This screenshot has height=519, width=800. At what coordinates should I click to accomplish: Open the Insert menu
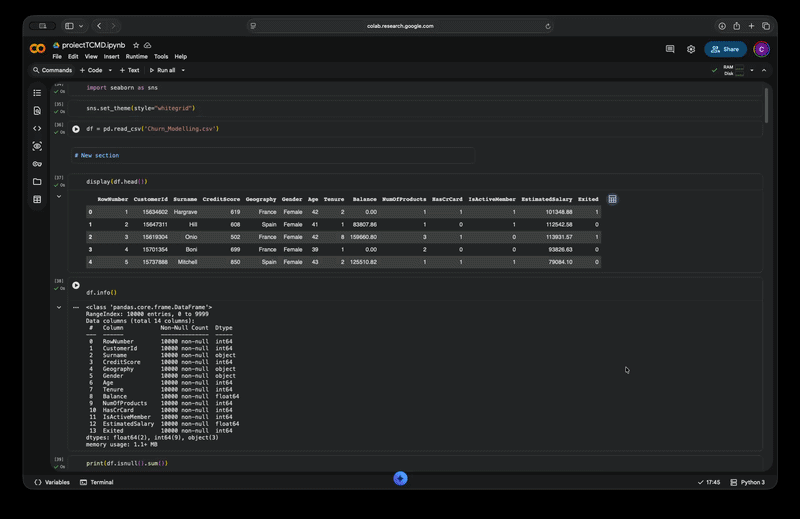pos(111,57)
